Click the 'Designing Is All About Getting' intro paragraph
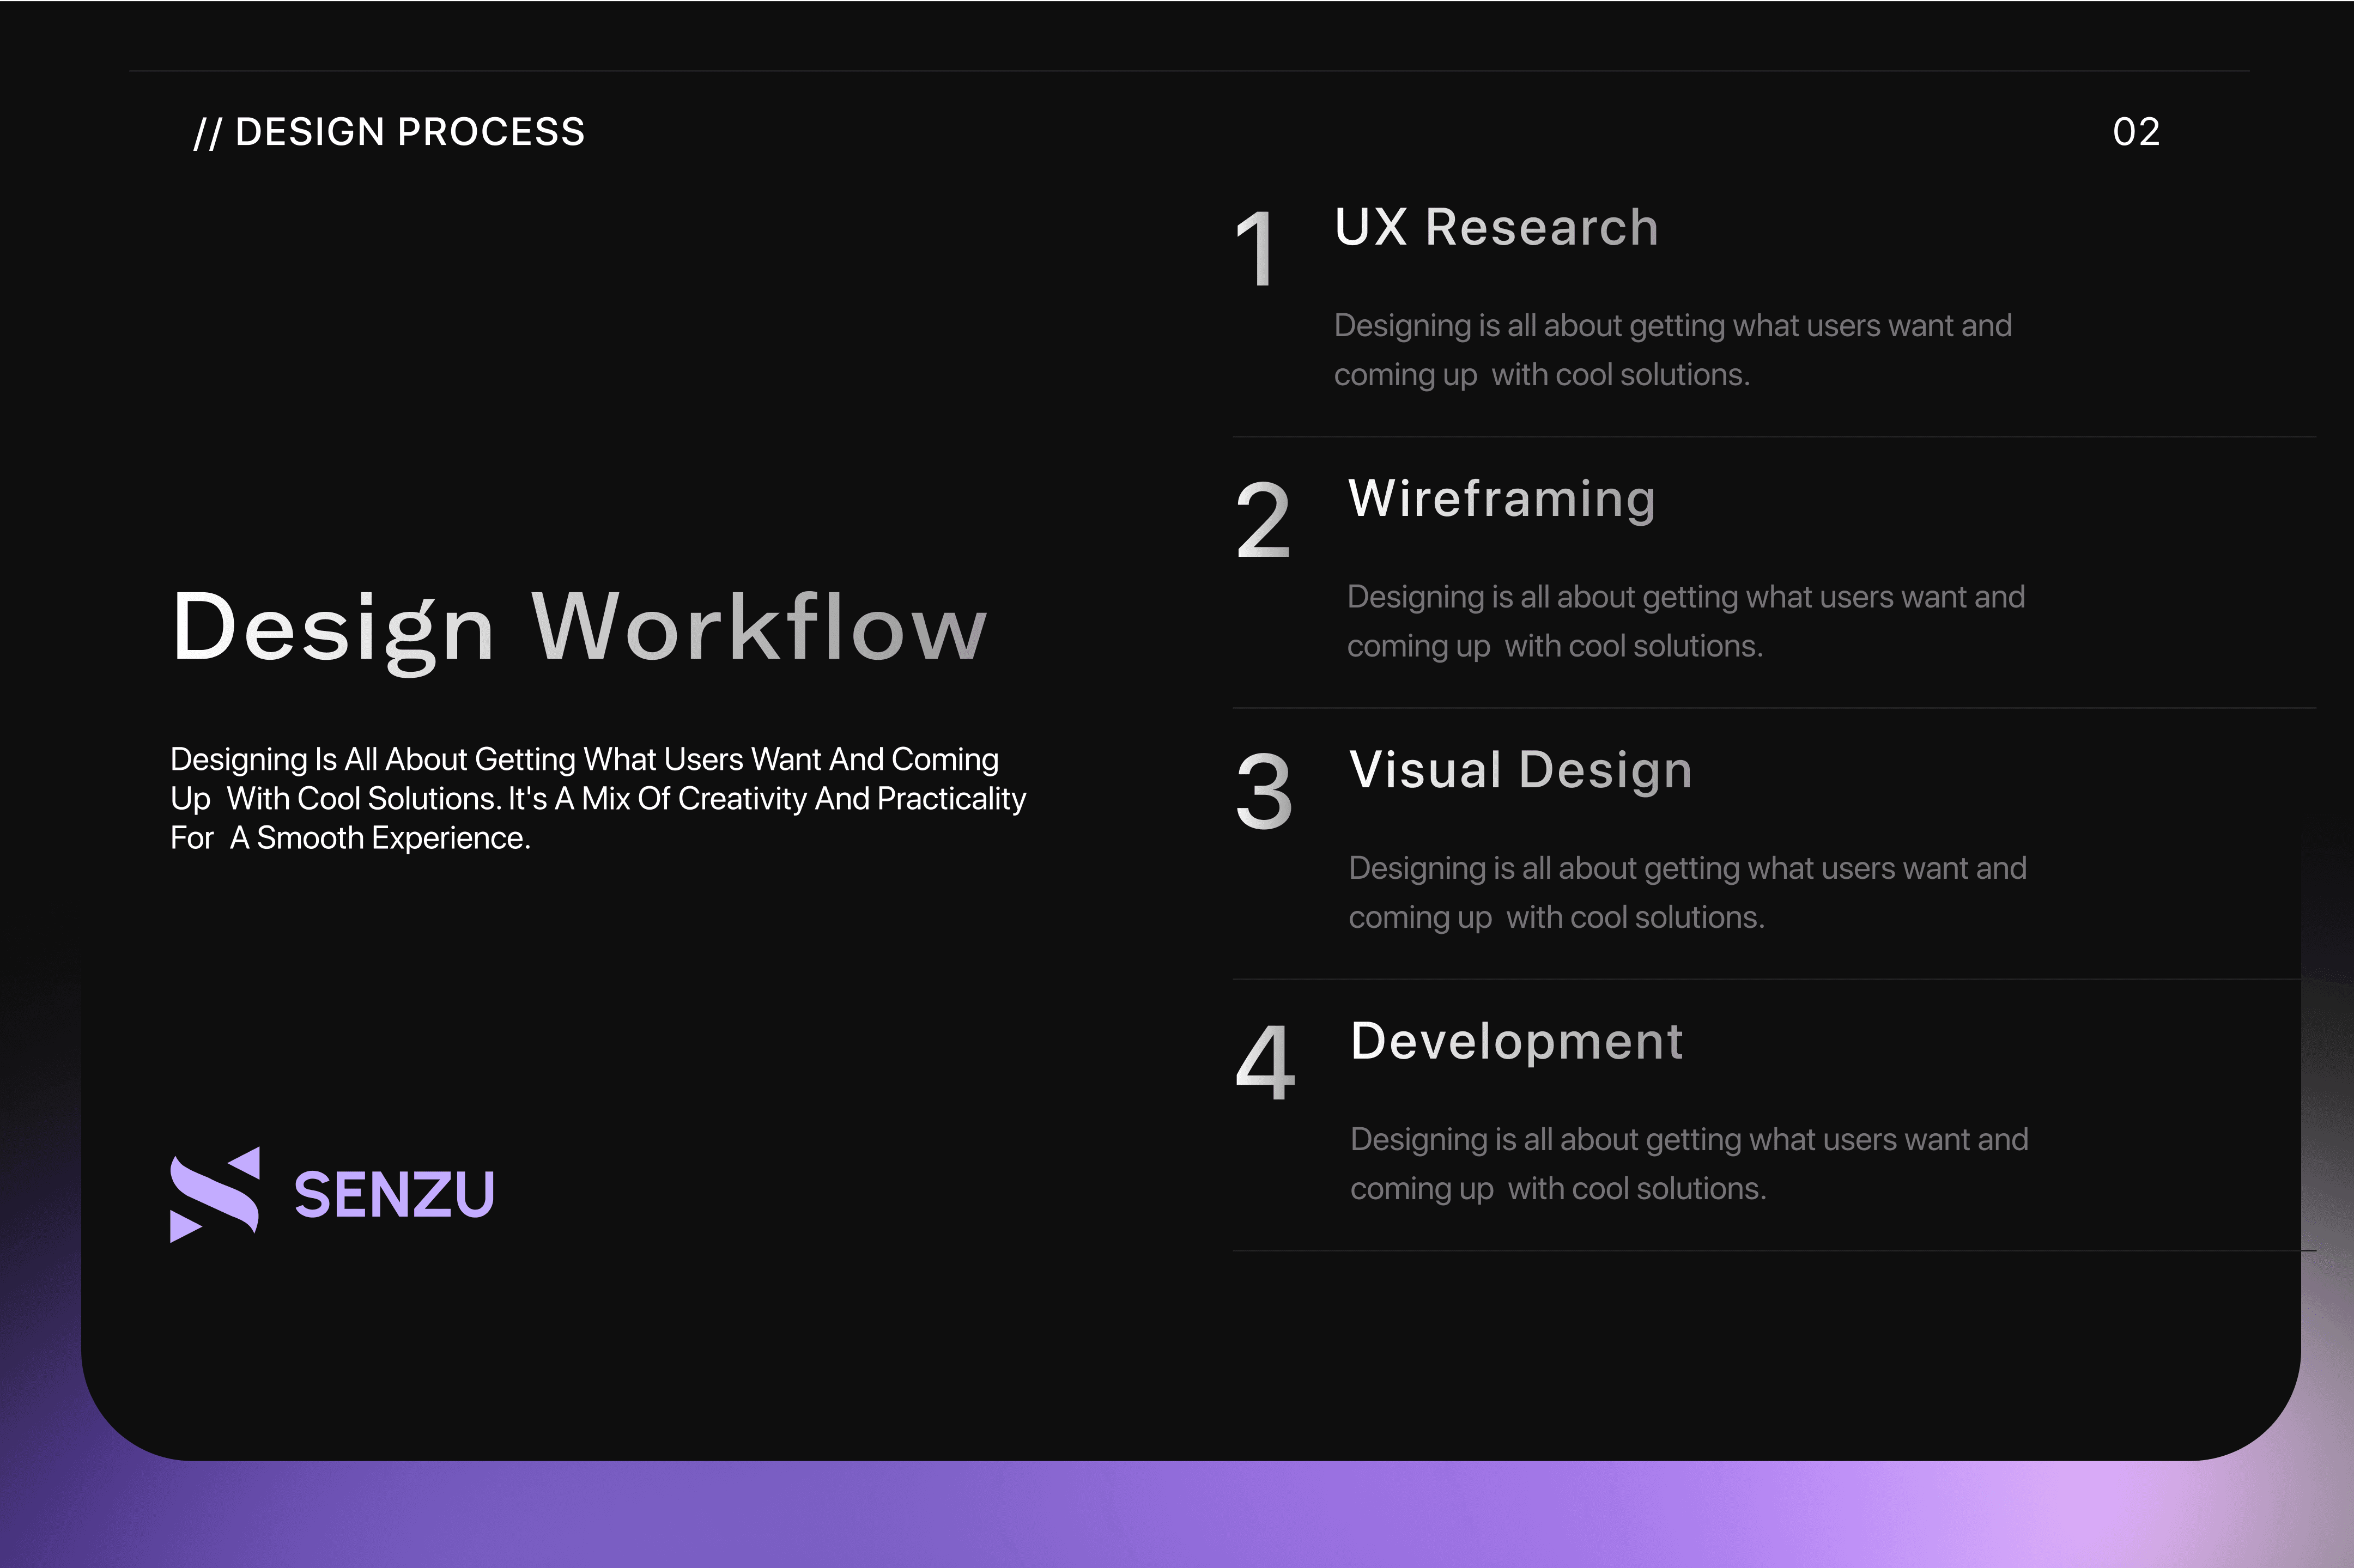This screenshot has width=2354, height=1568. coord(598,798)
